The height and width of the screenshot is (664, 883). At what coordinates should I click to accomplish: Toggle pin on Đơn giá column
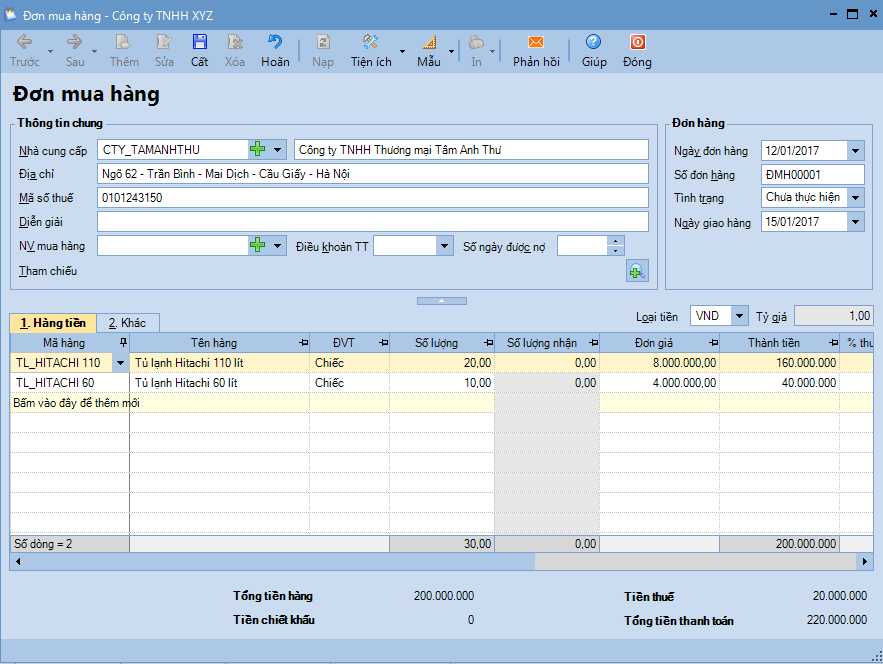click(711, 343)
